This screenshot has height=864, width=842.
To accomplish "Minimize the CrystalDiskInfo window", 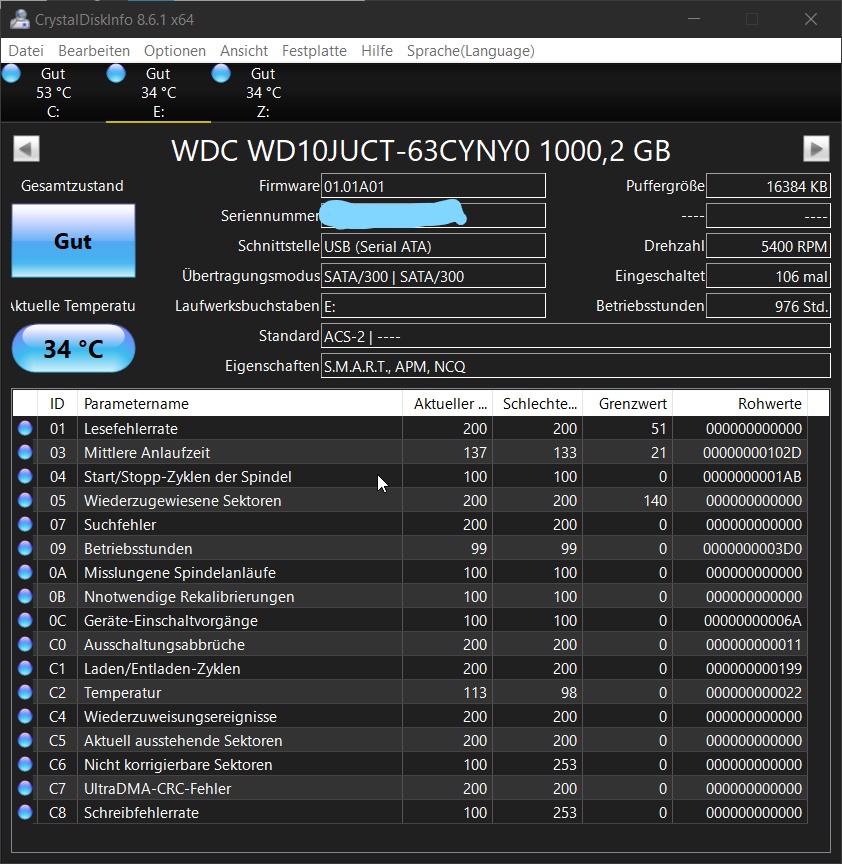I will click(x=694, y=19).
